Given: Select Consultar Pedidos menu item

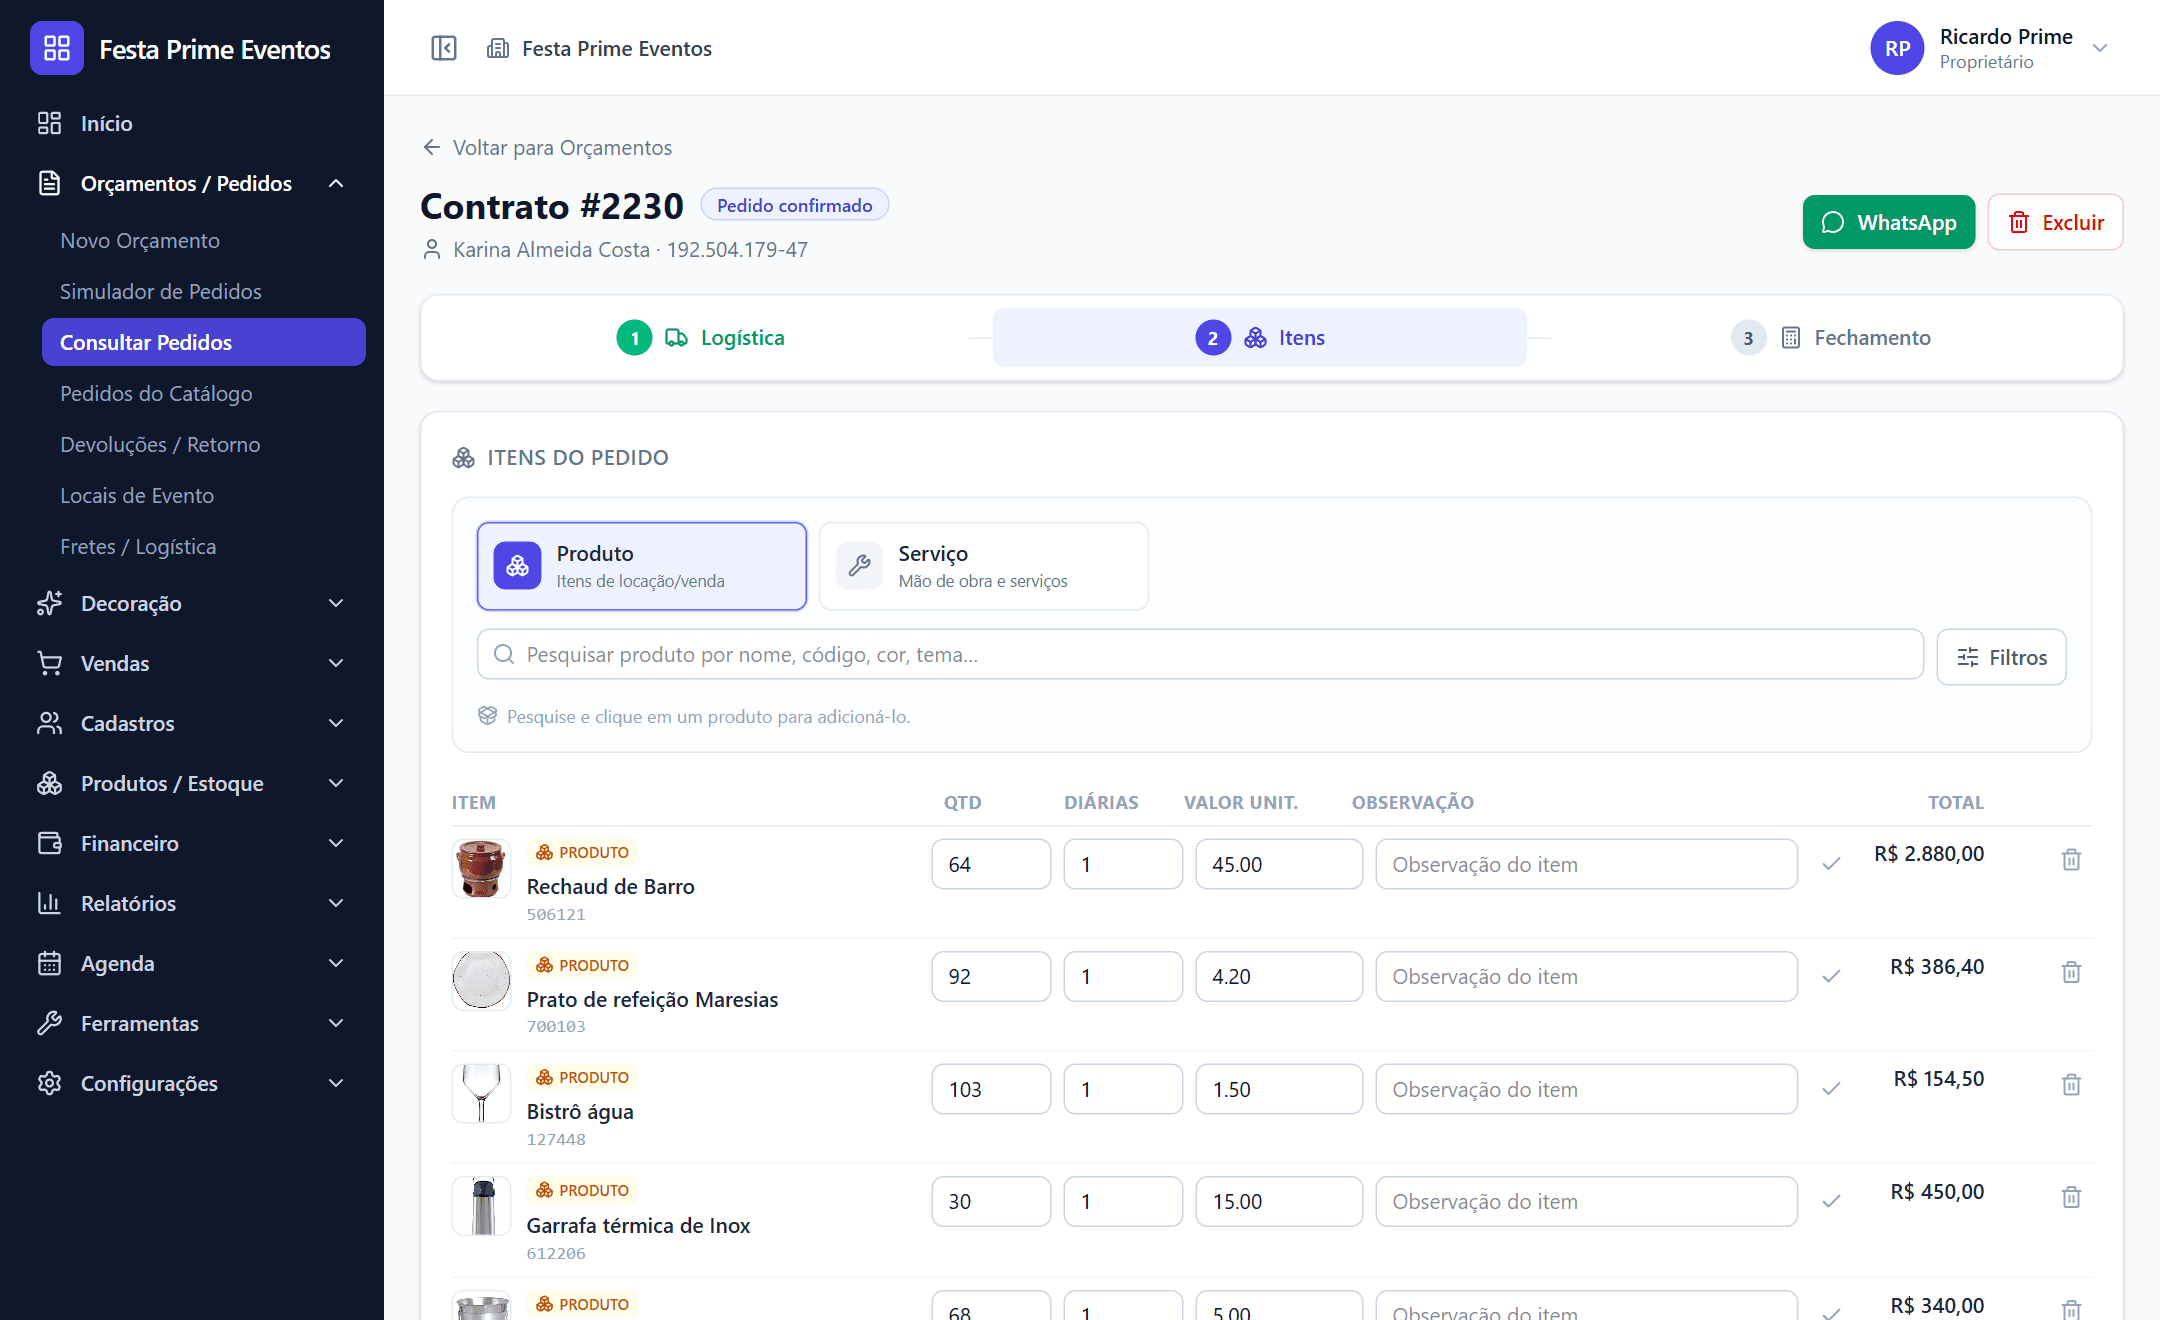Looking at the screenshot, I should (204, 342).
